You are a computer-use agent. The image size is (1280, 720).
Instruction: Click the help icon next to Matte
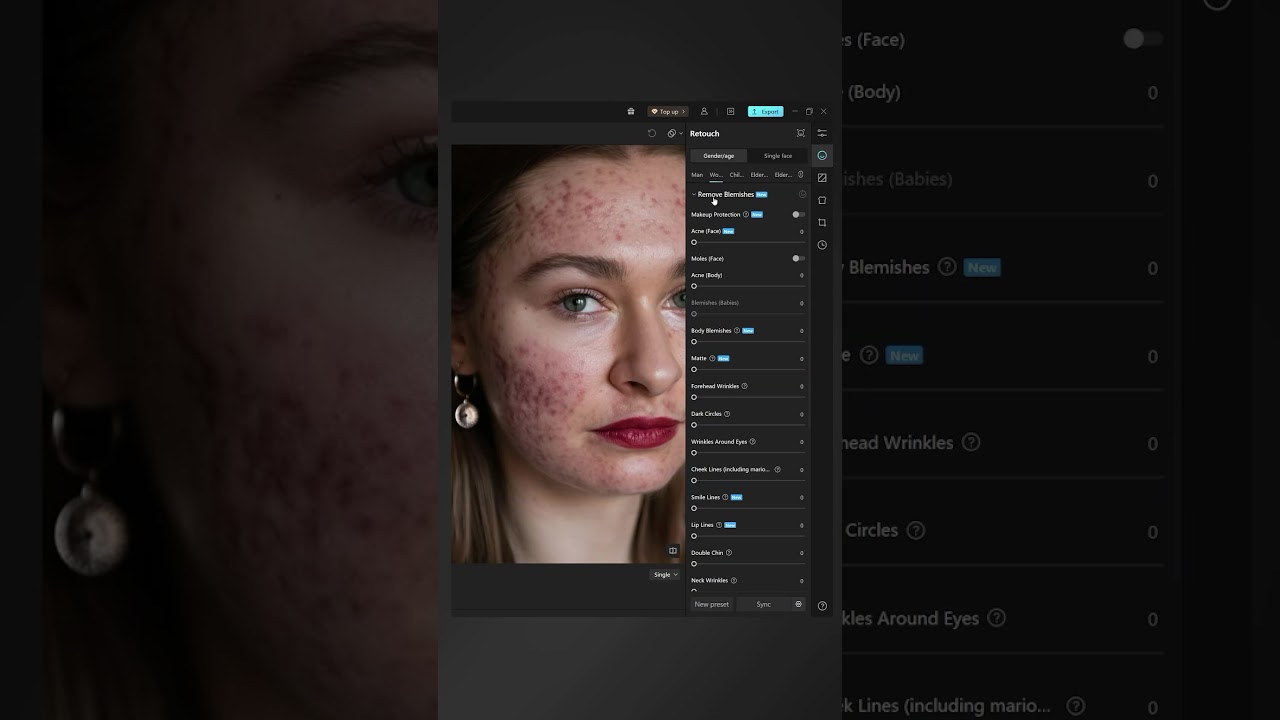[712, 358]
